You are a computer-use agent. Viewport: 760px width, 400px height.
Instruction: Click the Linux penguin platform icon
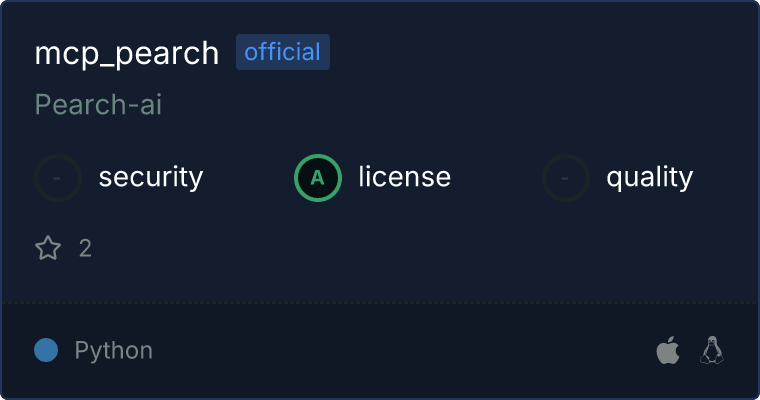pos(712,350)
